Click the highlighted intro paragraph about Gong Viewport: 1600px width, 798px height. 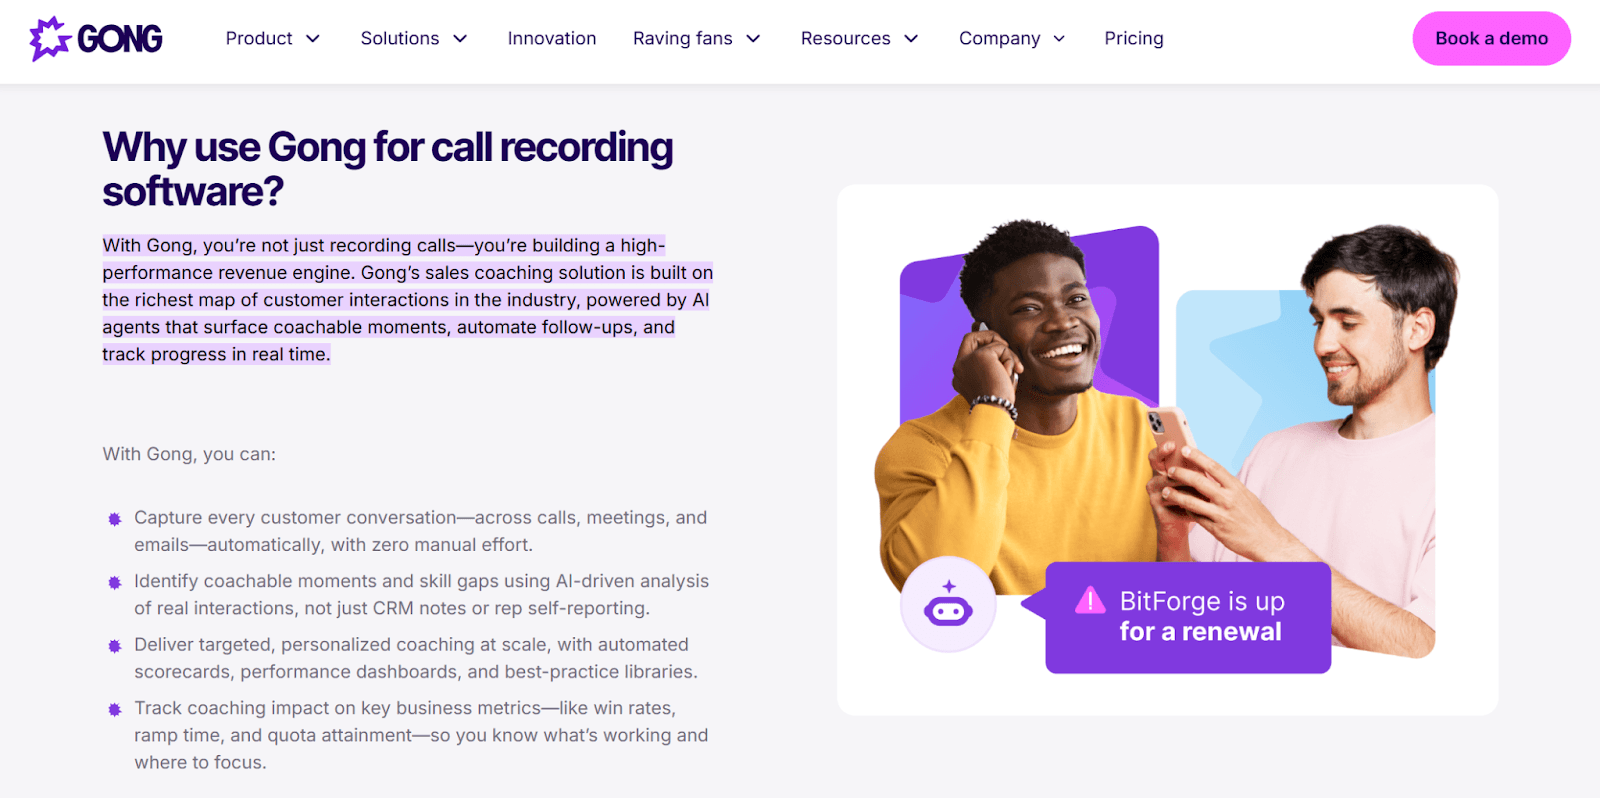pos(408,300)
